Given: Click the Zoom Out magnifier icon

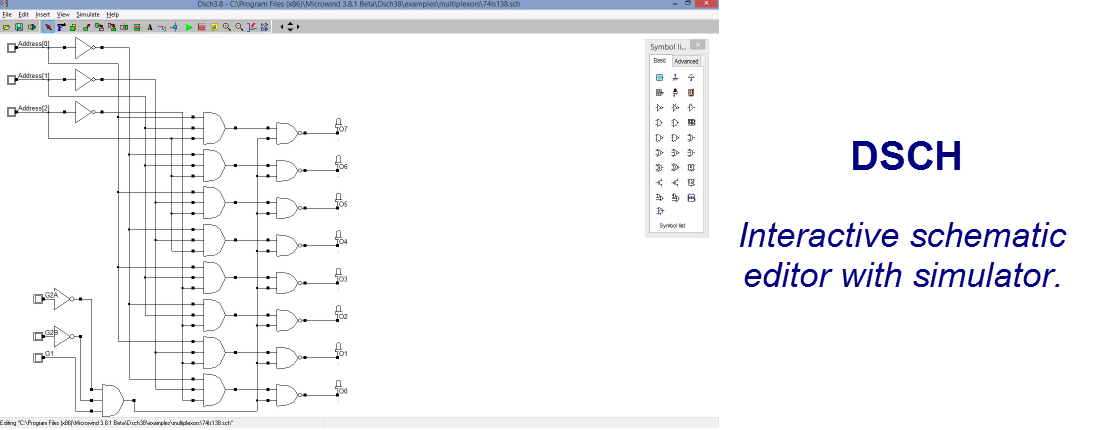Looking at the screenshot, I should click(x=239, y=27).
